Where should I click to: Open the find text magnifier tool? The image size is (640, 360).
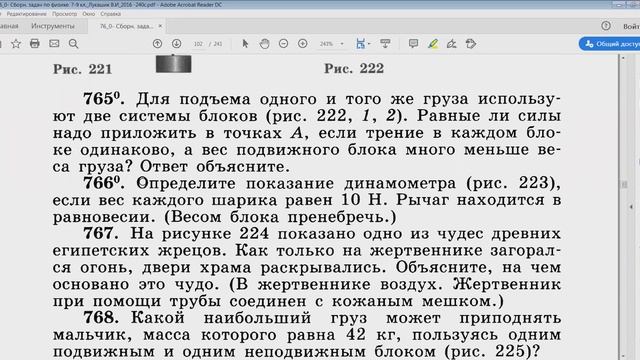[x=73, y=44]
